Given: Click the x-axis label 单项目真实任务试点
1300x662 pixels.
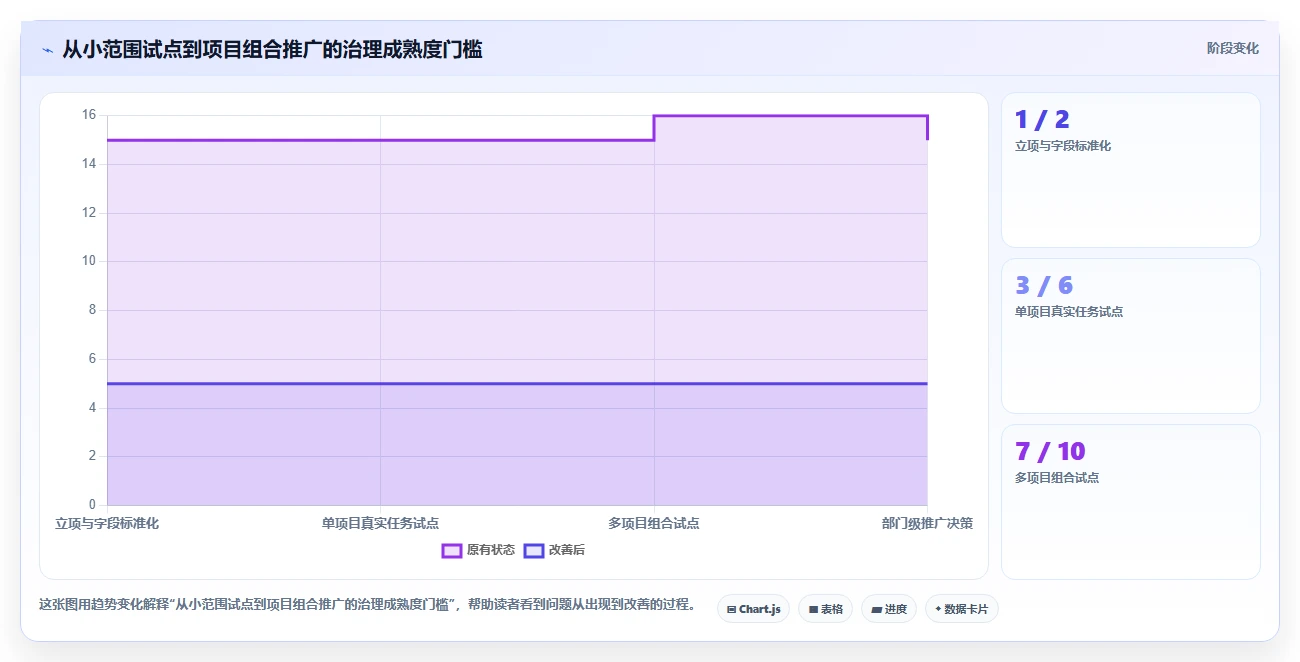Looking at the screenshot, I should point(380,523).
